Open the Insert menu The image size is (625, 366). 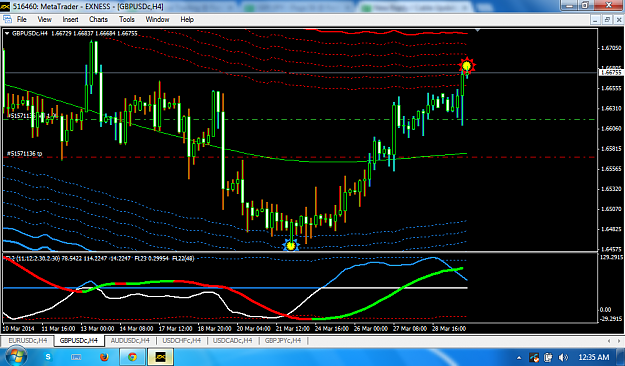tap(70, 19)
